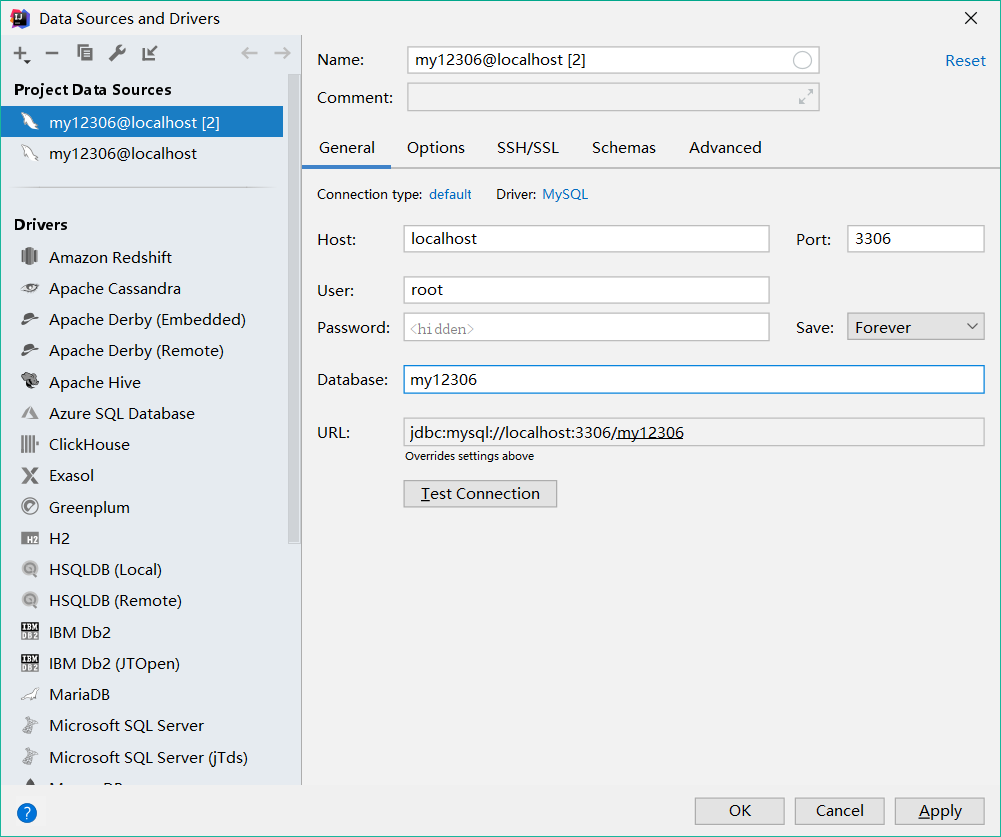Switch to Schemas tab

[624, 147]
